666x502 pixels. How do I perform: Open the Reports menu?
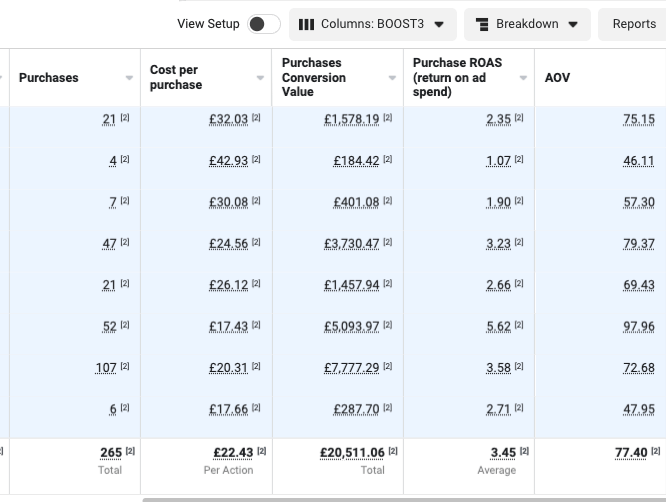634,24
